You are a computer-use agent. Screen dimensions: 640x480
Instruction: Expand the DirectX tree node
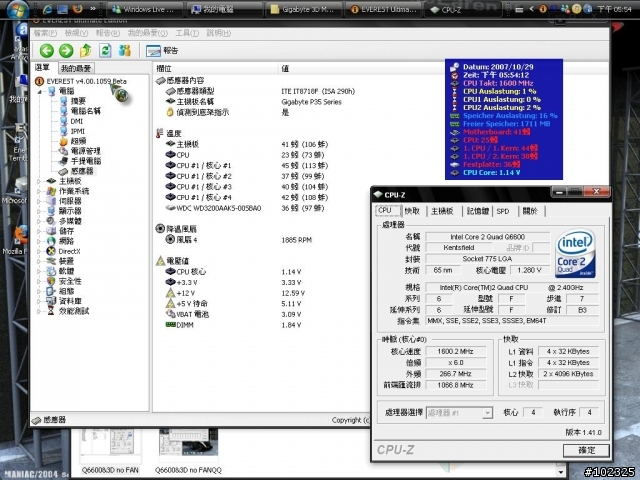point(40,251)
